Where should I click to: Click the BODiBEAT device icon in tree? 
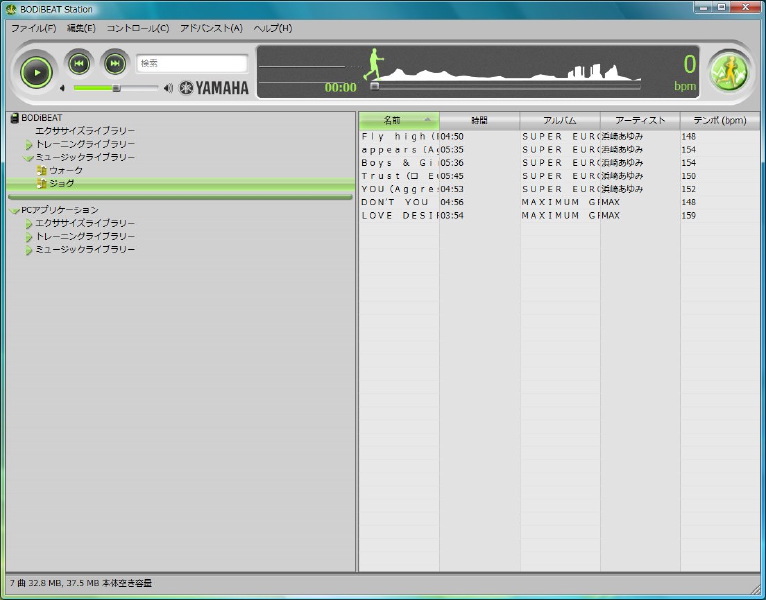pos(14,118)
